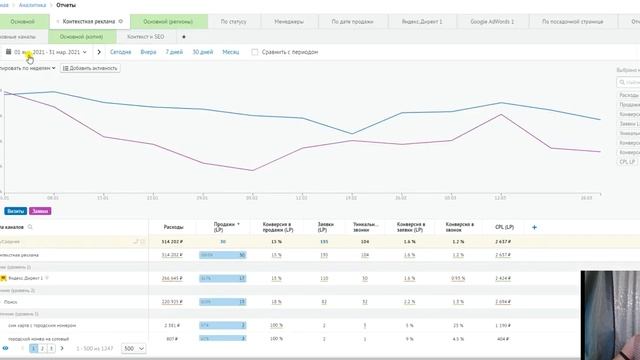Image resolution: width=640 pixels, height=360 pixels.
Task: Click the Сегодня quick period link
Action: click(x=120, y=52)
